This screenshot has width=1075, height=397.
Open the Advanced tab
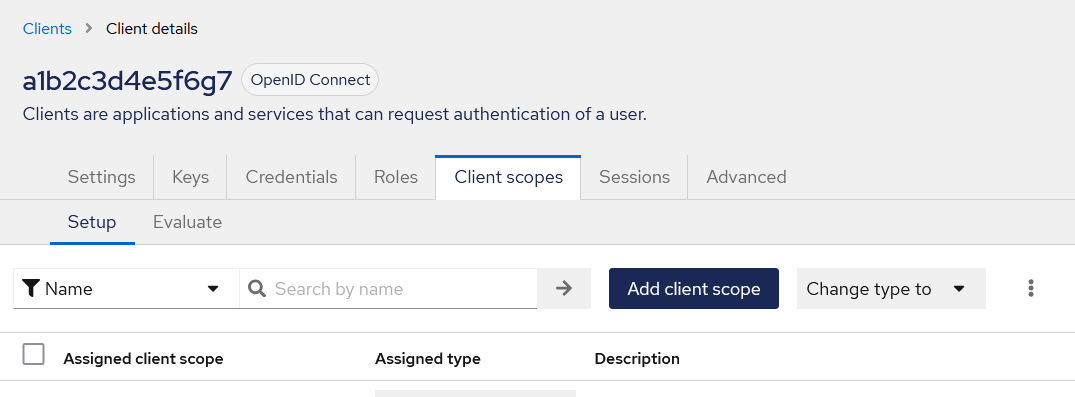tap(746, 177)
